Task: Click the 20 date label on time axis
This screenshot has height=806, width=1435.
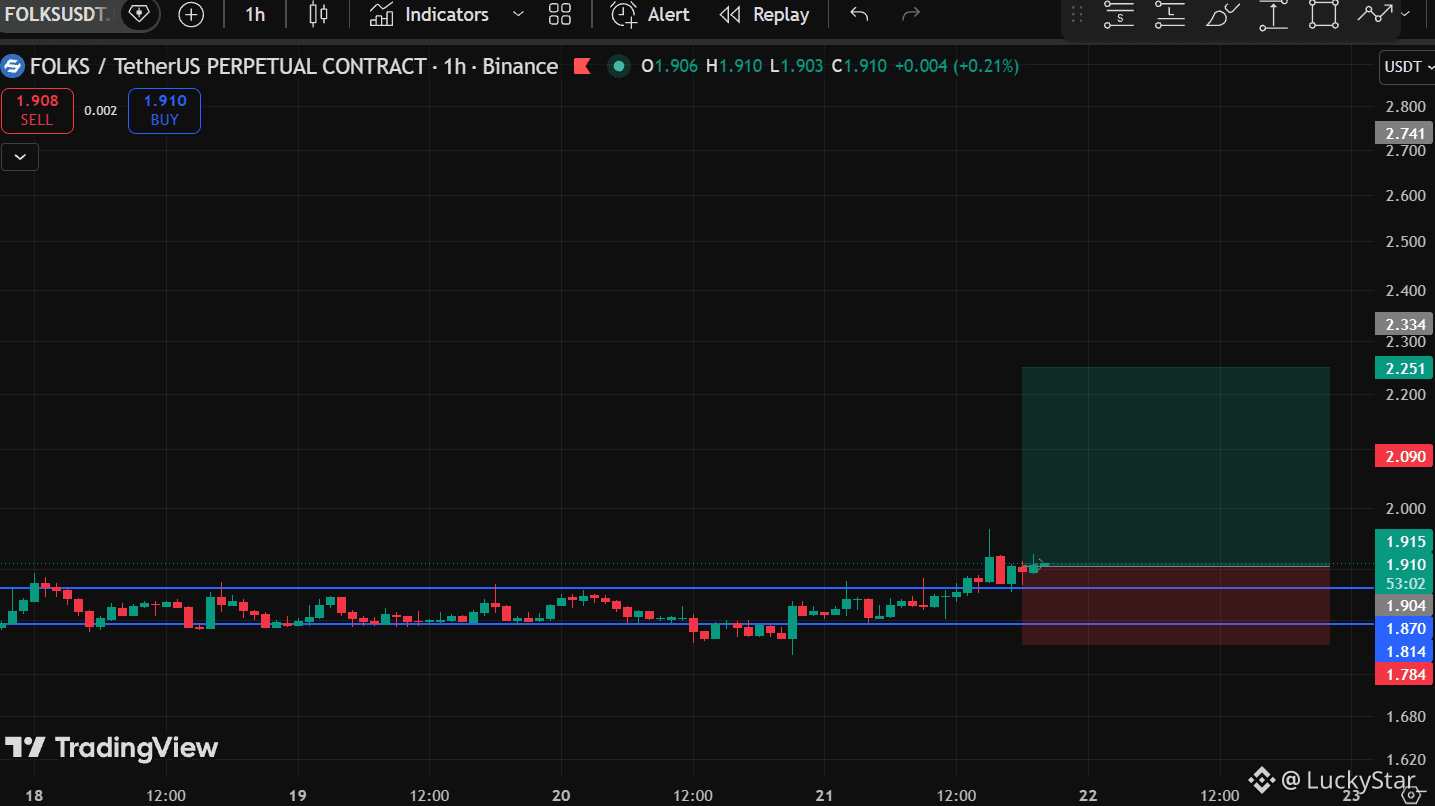Action: 560,795
